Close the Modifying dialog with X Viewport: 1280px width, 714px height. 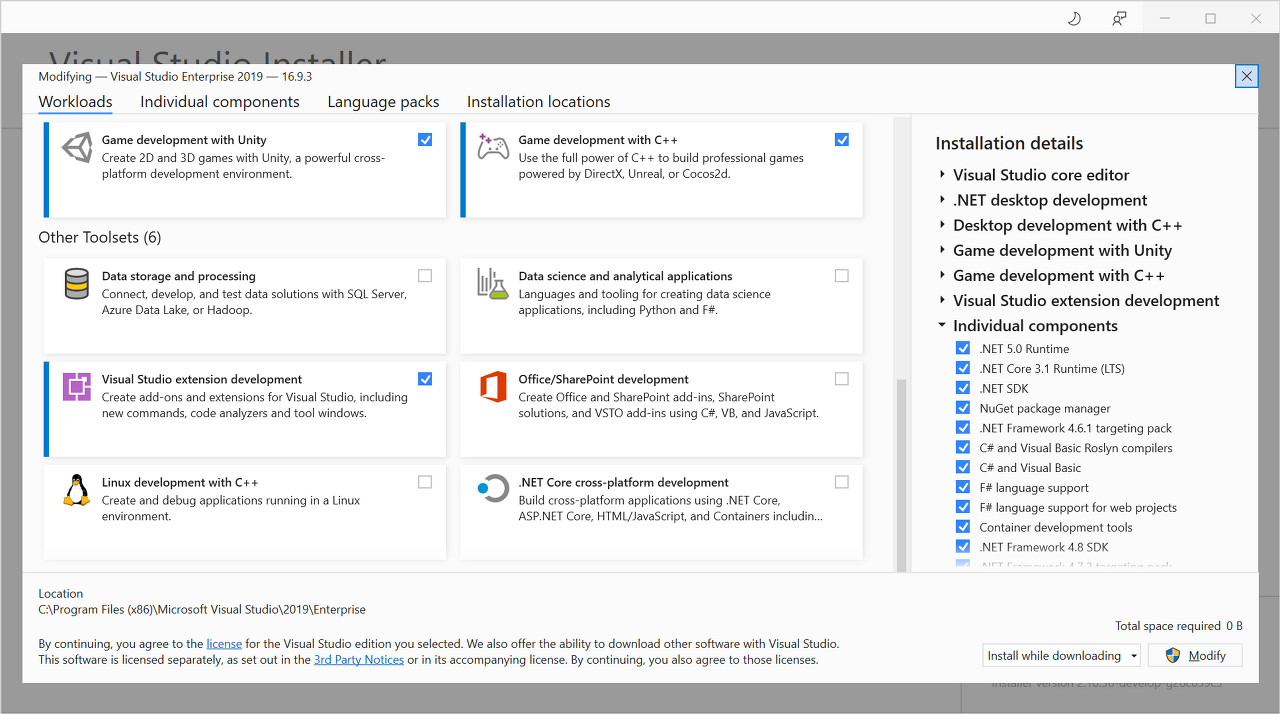tap(1246, 76)
